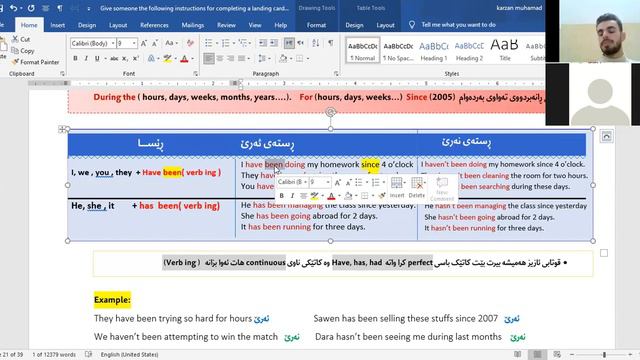Apply the Heading 2 style

[x=469, y=50]
